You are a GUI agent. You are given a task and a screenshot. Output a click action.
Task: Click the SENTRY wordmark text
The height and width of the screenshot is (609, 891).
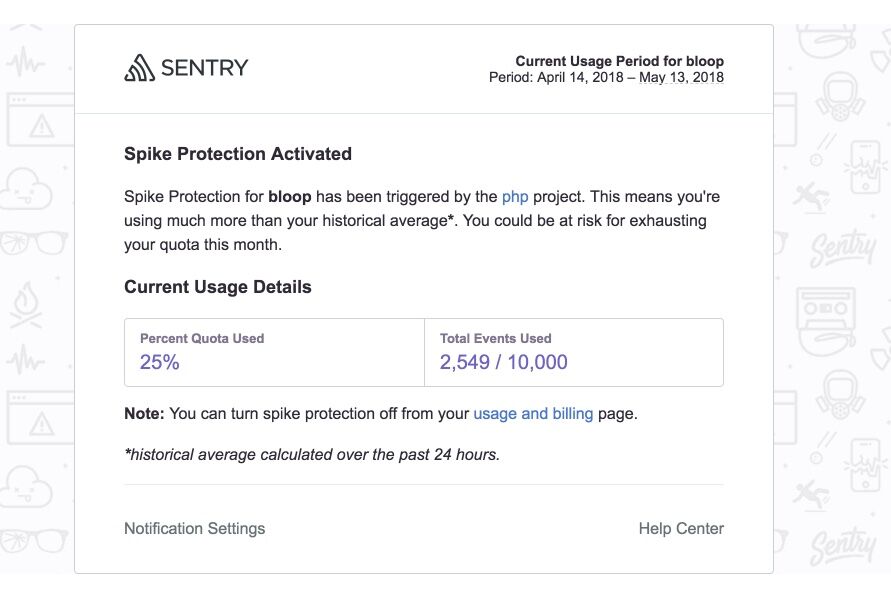(204, 68)
